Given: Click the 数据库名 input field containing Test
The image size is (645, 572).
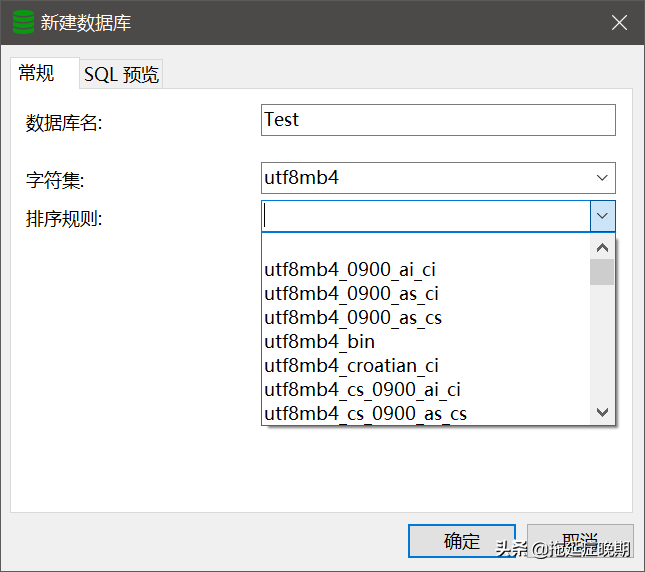Looking at the screenshot, I should [x=438, y=120].
